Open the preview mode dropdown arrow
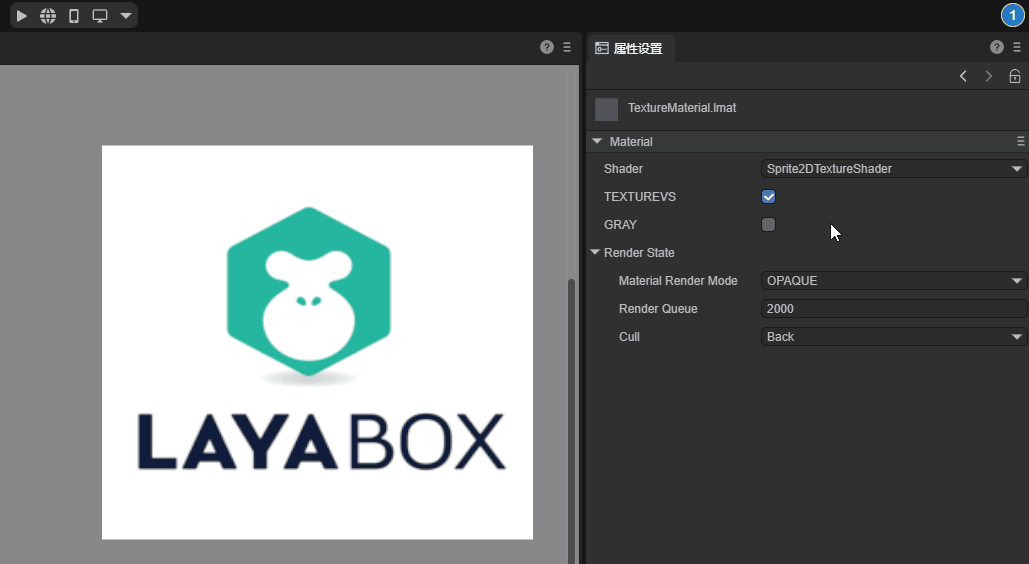This screenshot has height=564, width=1029. pos(125,16)
